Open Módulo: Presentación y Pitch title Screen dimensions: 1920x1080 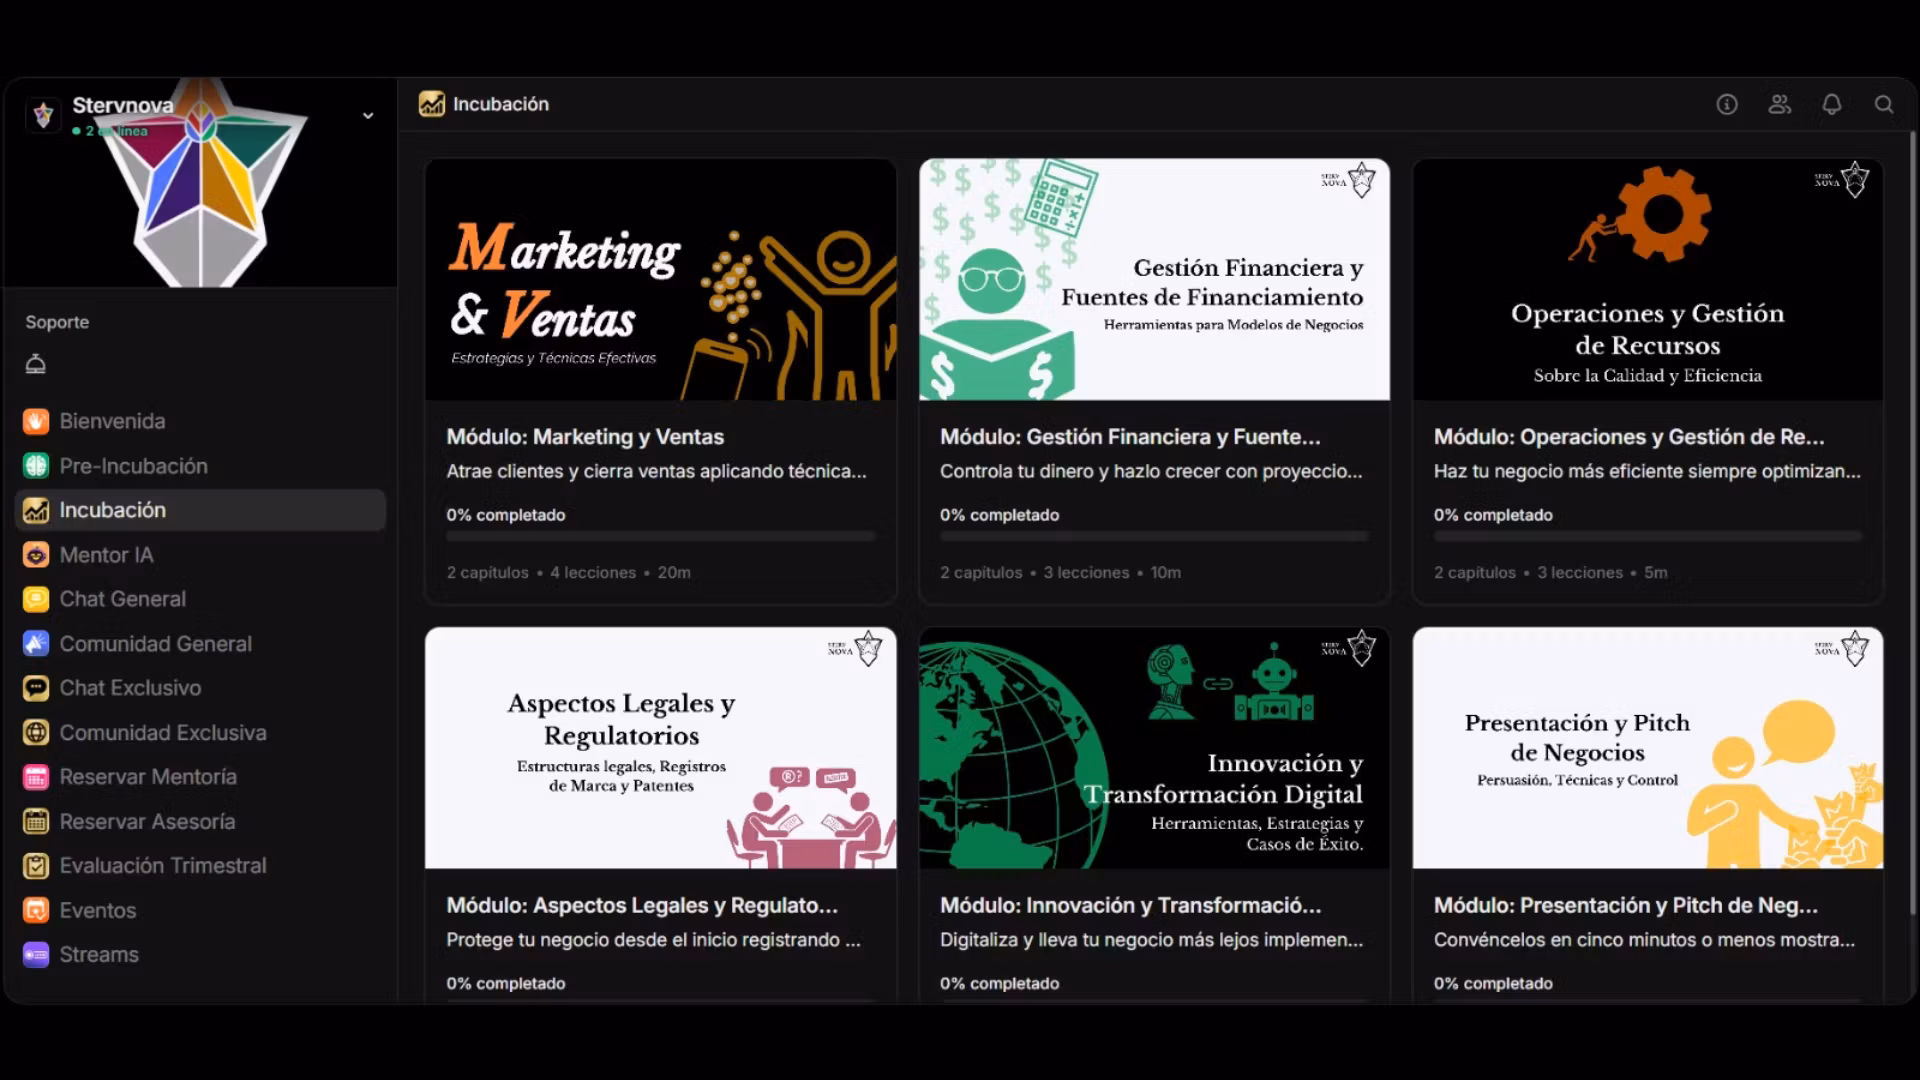(x=1626, y=906)
